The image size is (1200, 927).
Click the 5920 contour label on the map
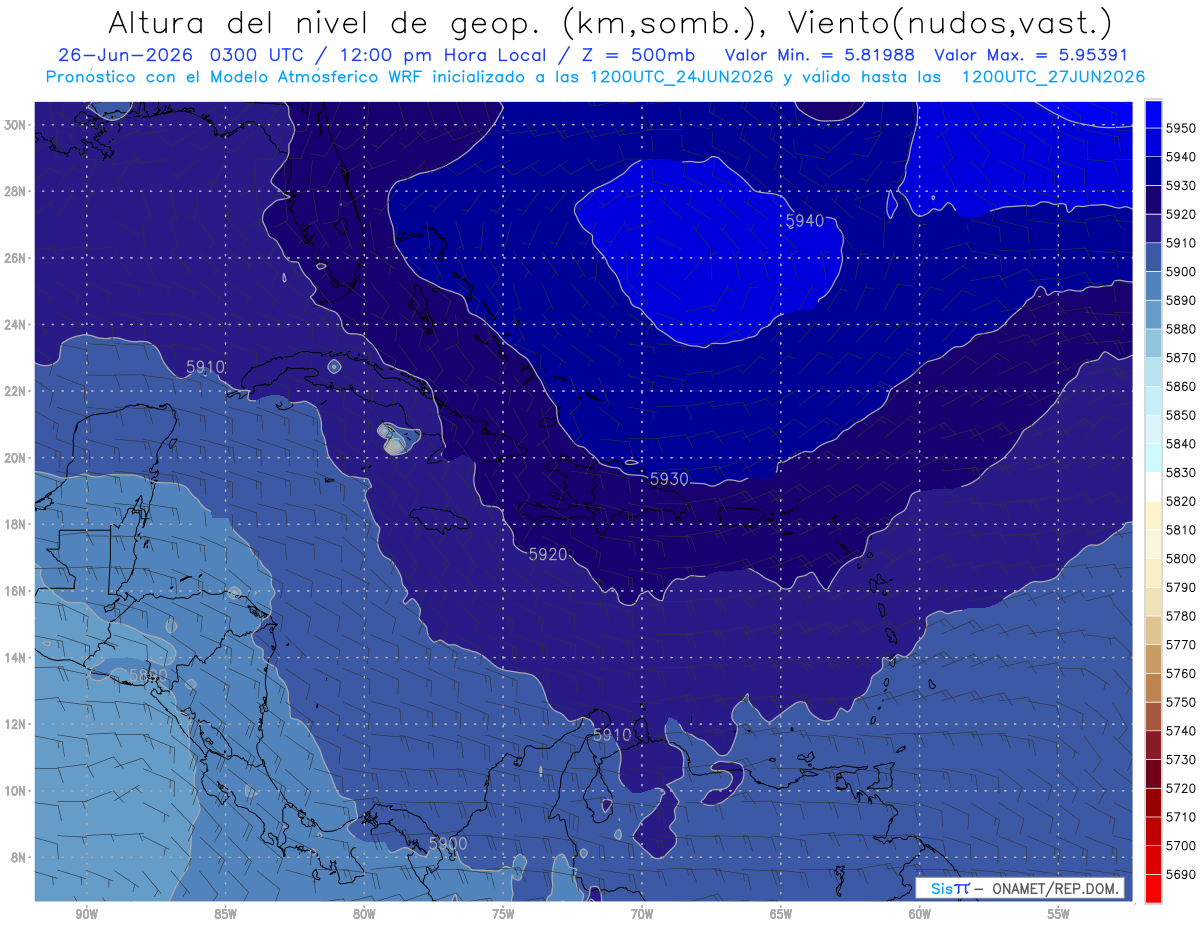click(x=548, y=553)
